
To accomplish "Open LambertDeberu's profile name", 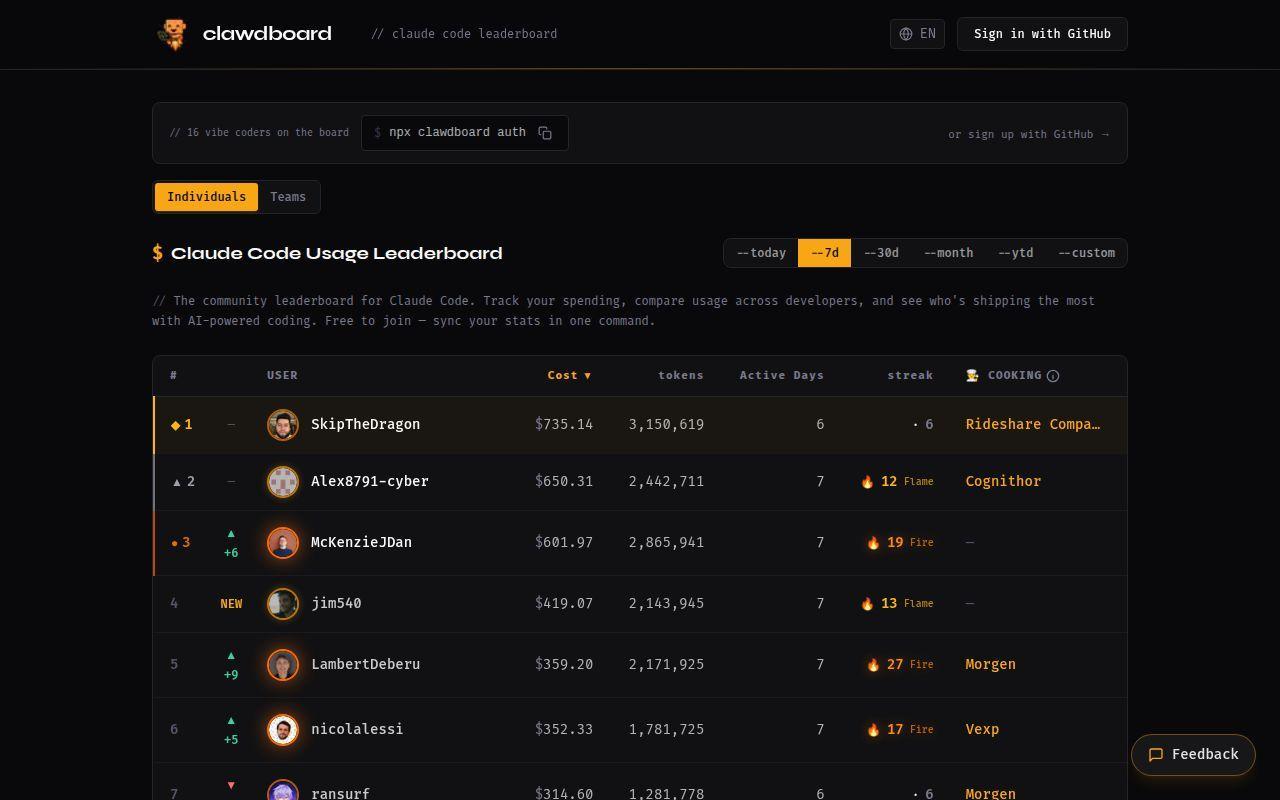I will (x=365, y=665).
